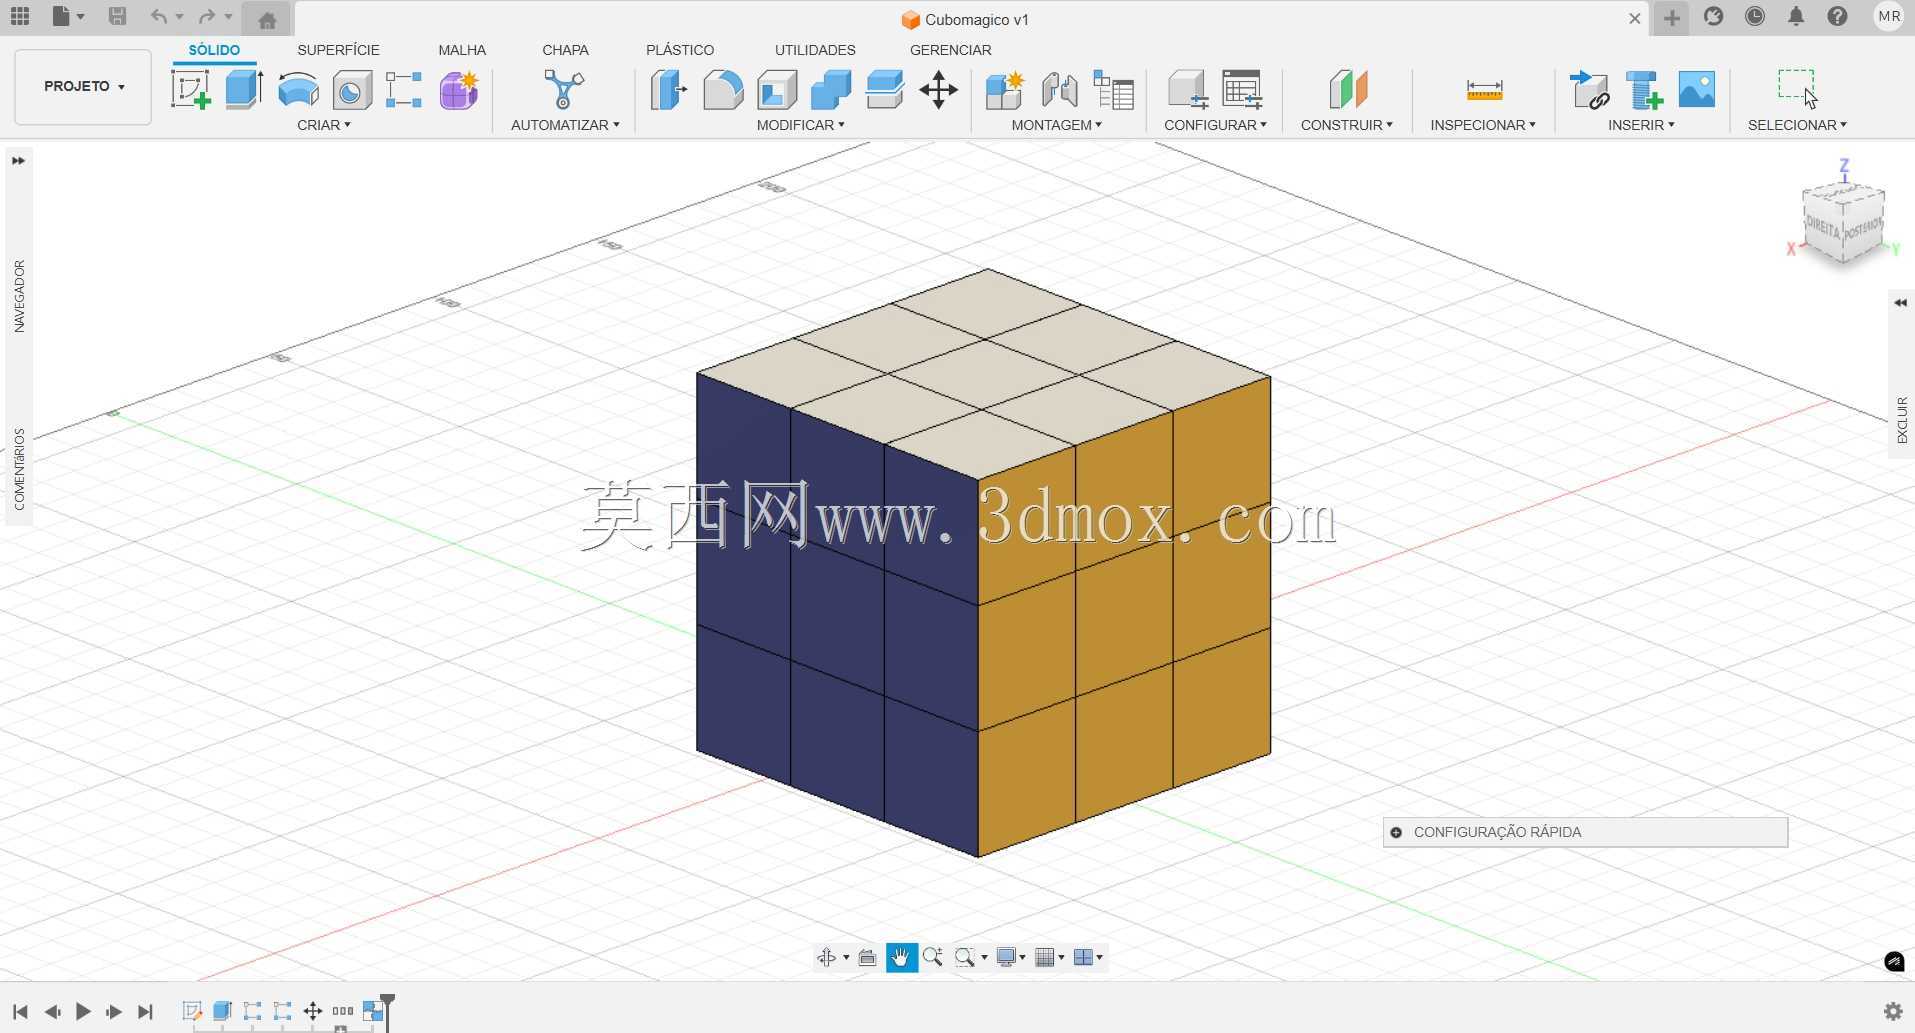Open the help question mark icon
1915x1033 pixels.
click(1838, 16)
